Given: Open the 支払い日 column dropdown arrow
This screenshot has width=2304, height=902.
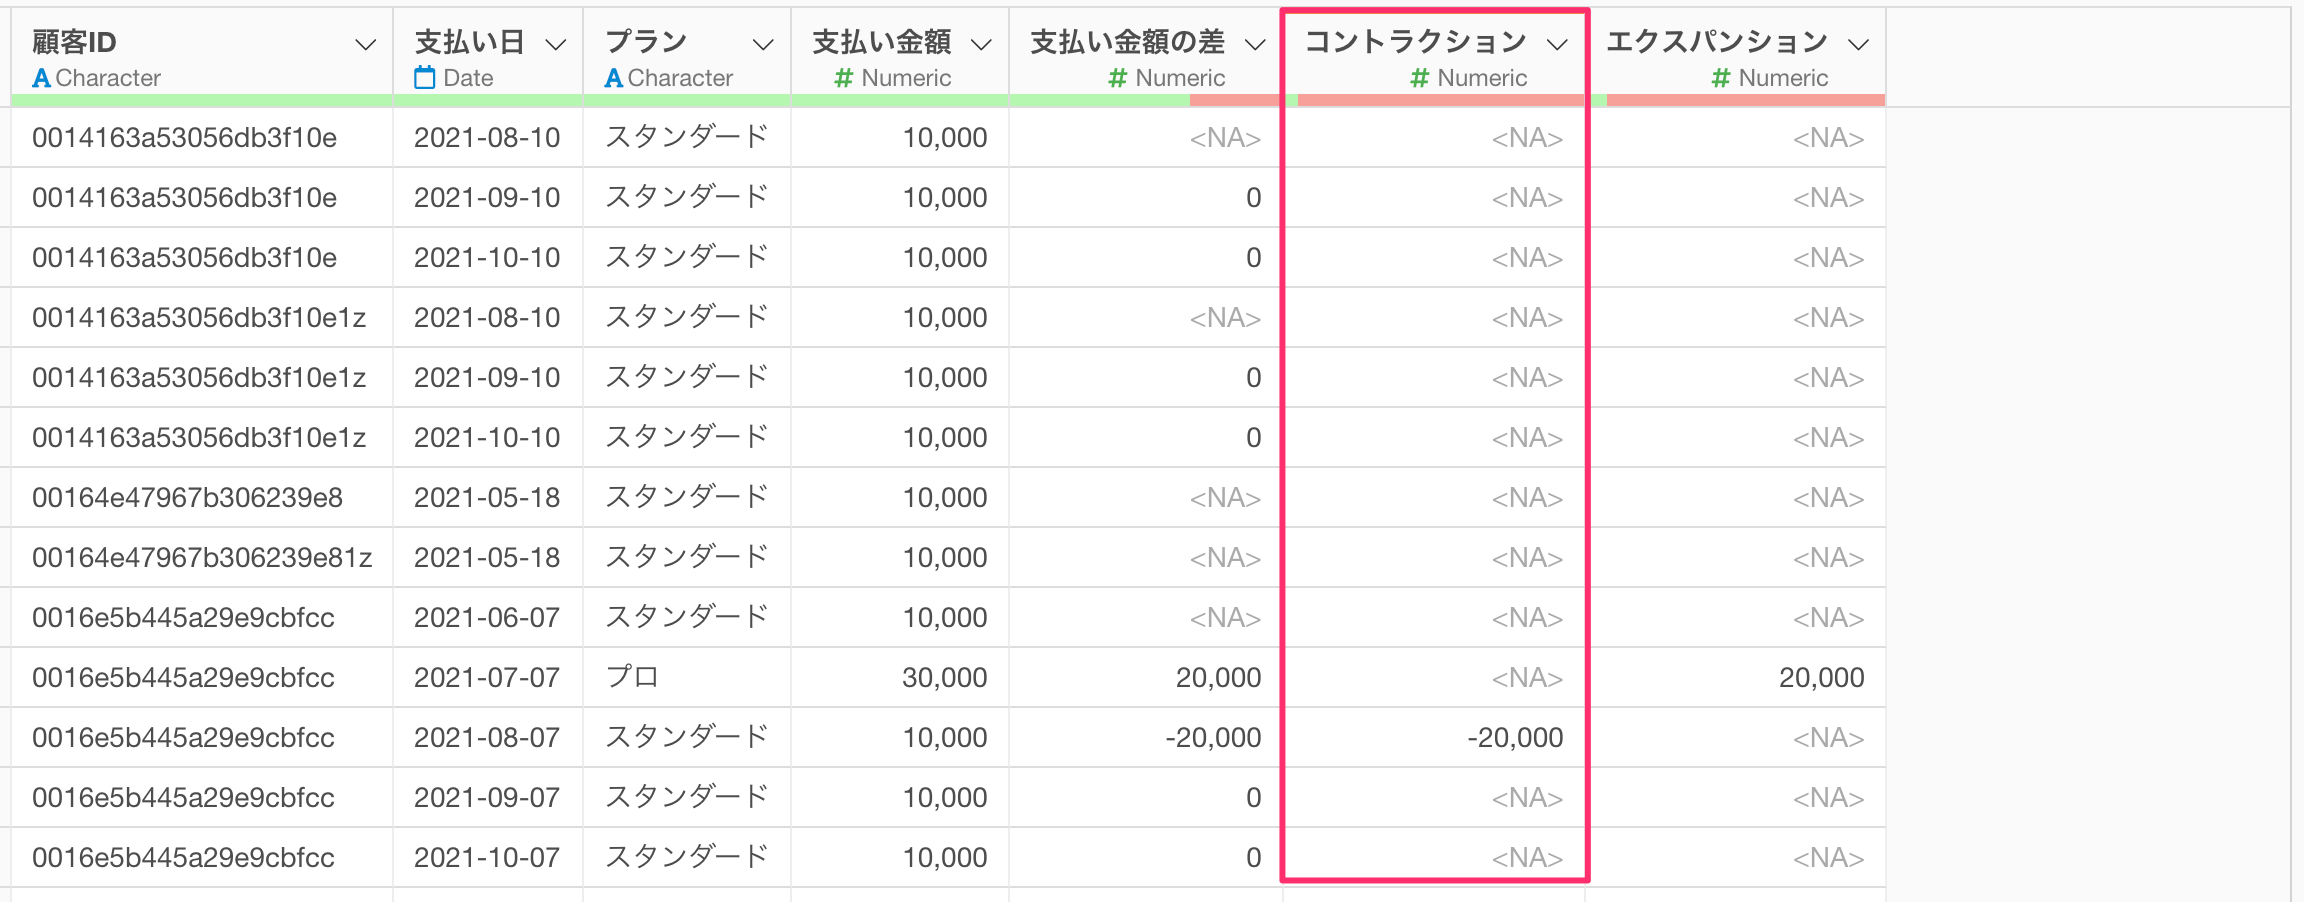Looking at the screenshot, I should coord(556,44).
